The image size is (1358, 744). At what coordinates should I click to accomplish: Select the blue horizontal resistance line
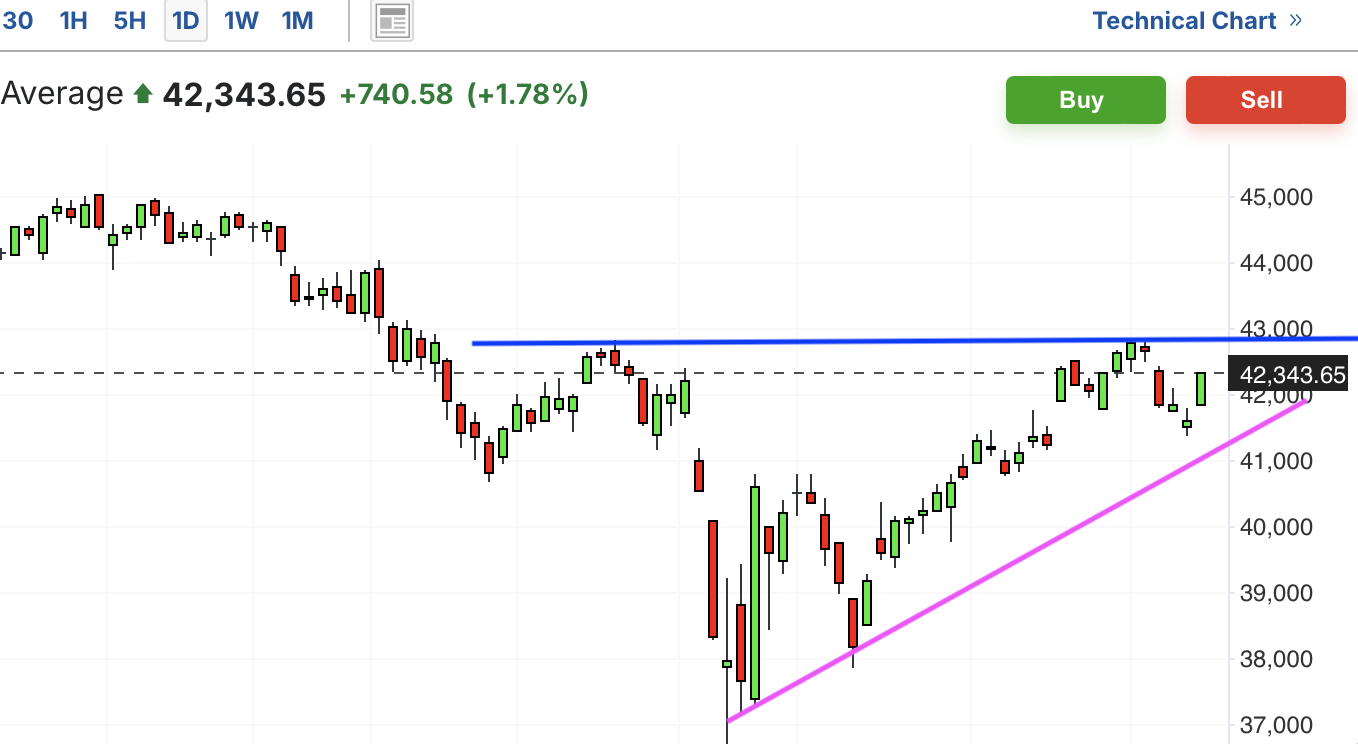coord(915,341)
